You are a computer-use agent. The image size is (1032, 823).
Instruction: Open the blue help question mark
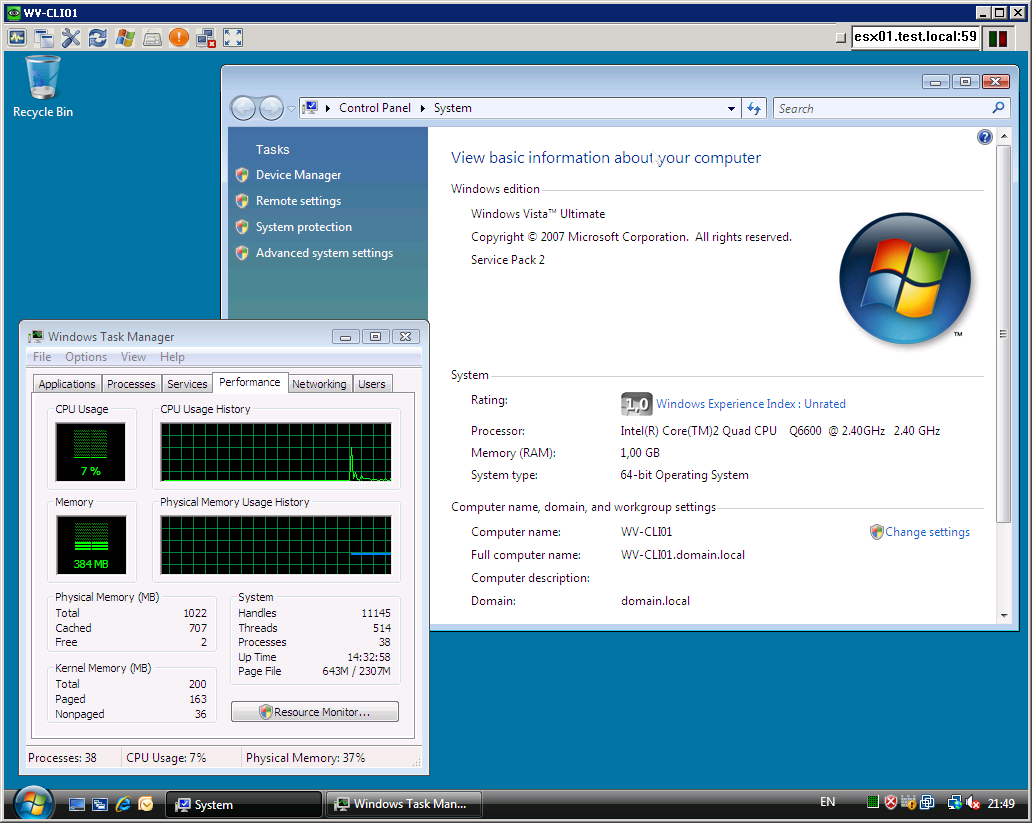click(x=985, y=137)
